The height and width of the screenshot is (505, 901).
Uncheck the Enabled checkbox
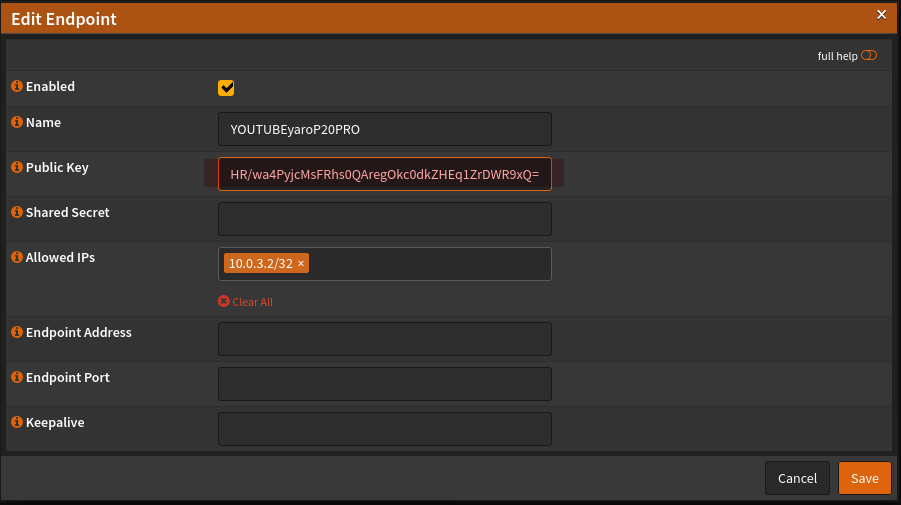coord(226,88)
